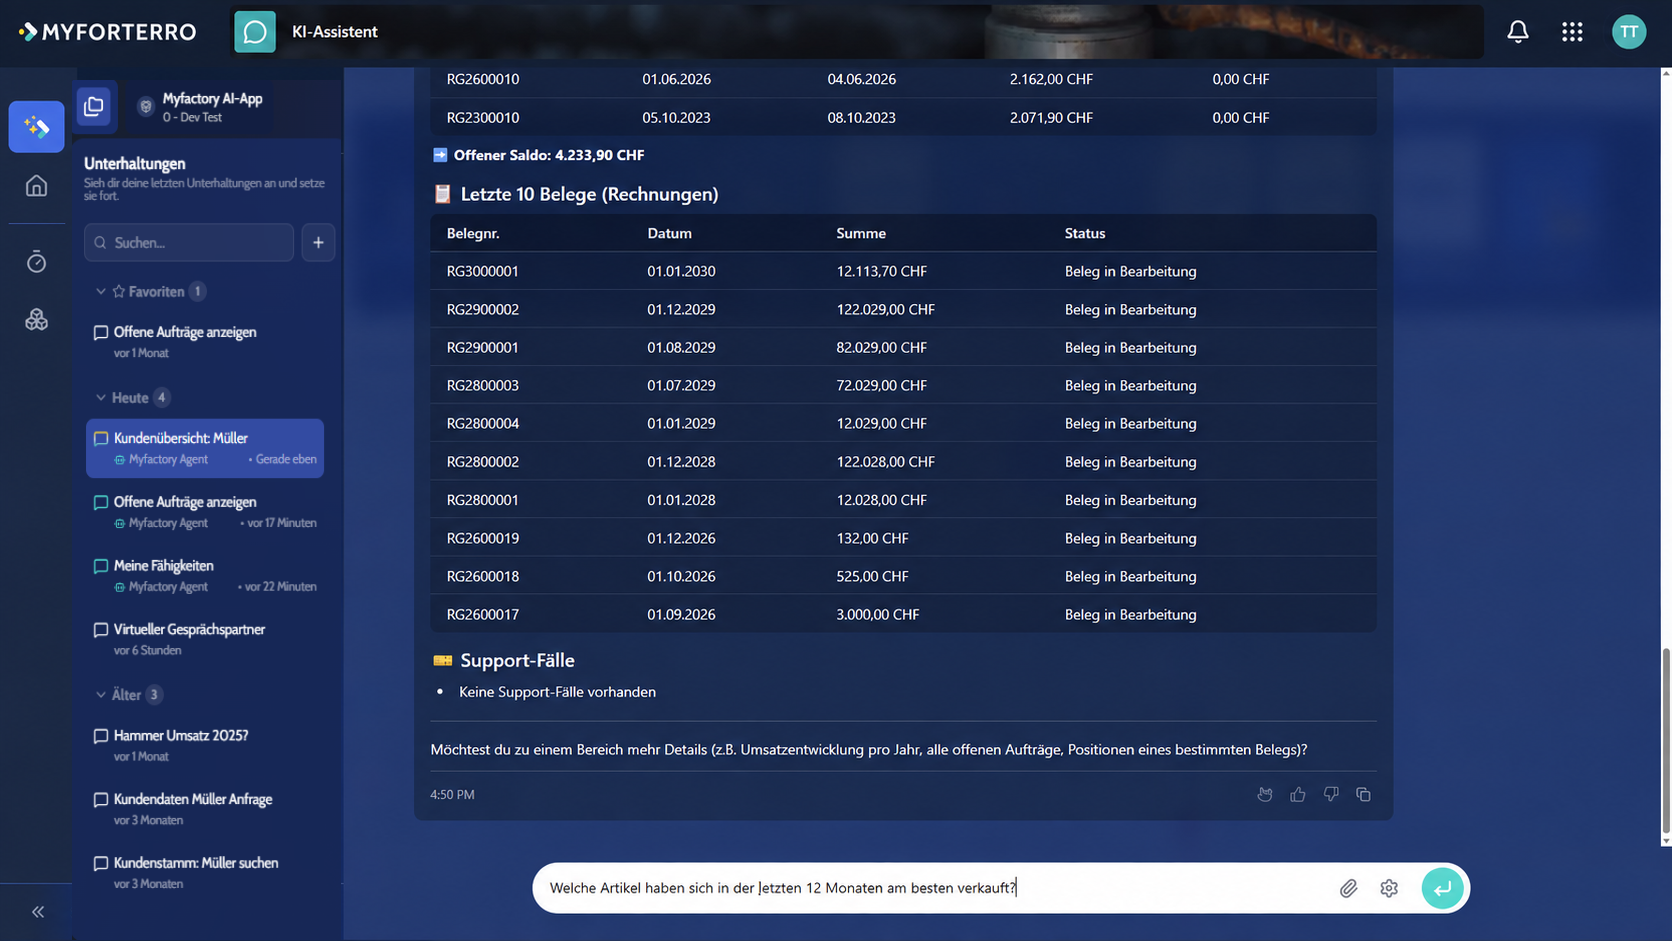Open chat settings gear icon
The height and width of the screenshot is (941, 1672).
click(1389, 888)
